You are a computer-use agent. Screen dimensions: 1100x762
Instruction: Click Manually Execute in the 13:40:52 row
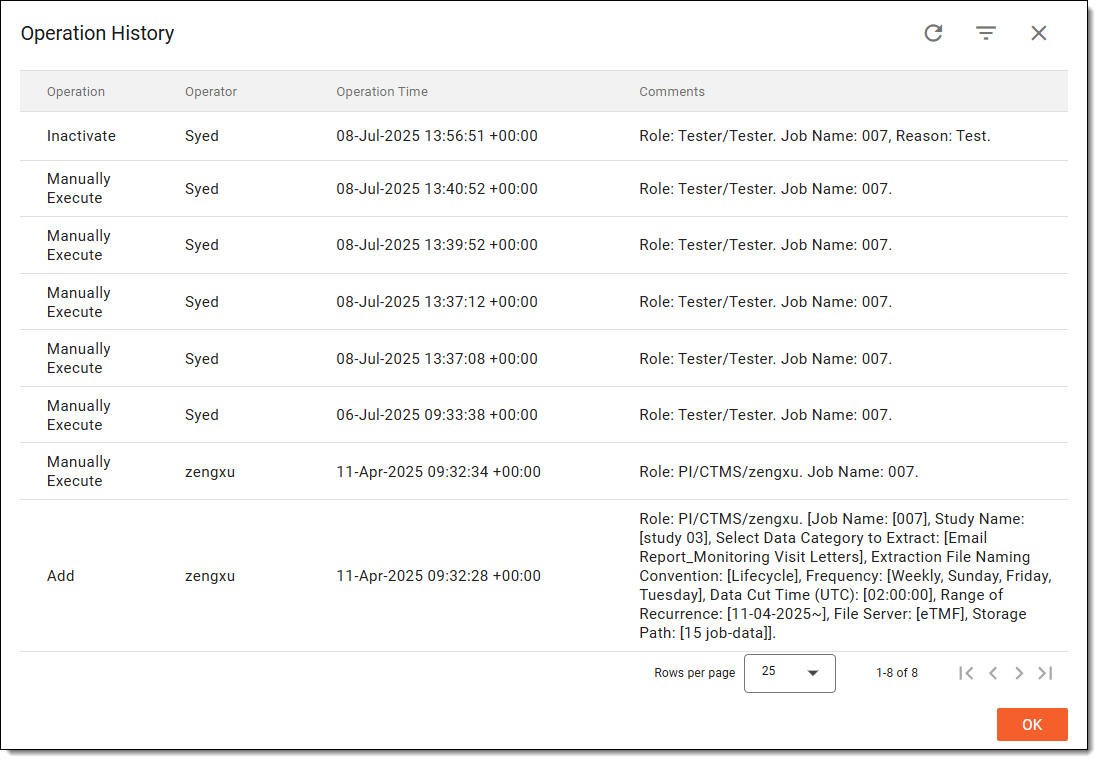[x=79, y=189]
